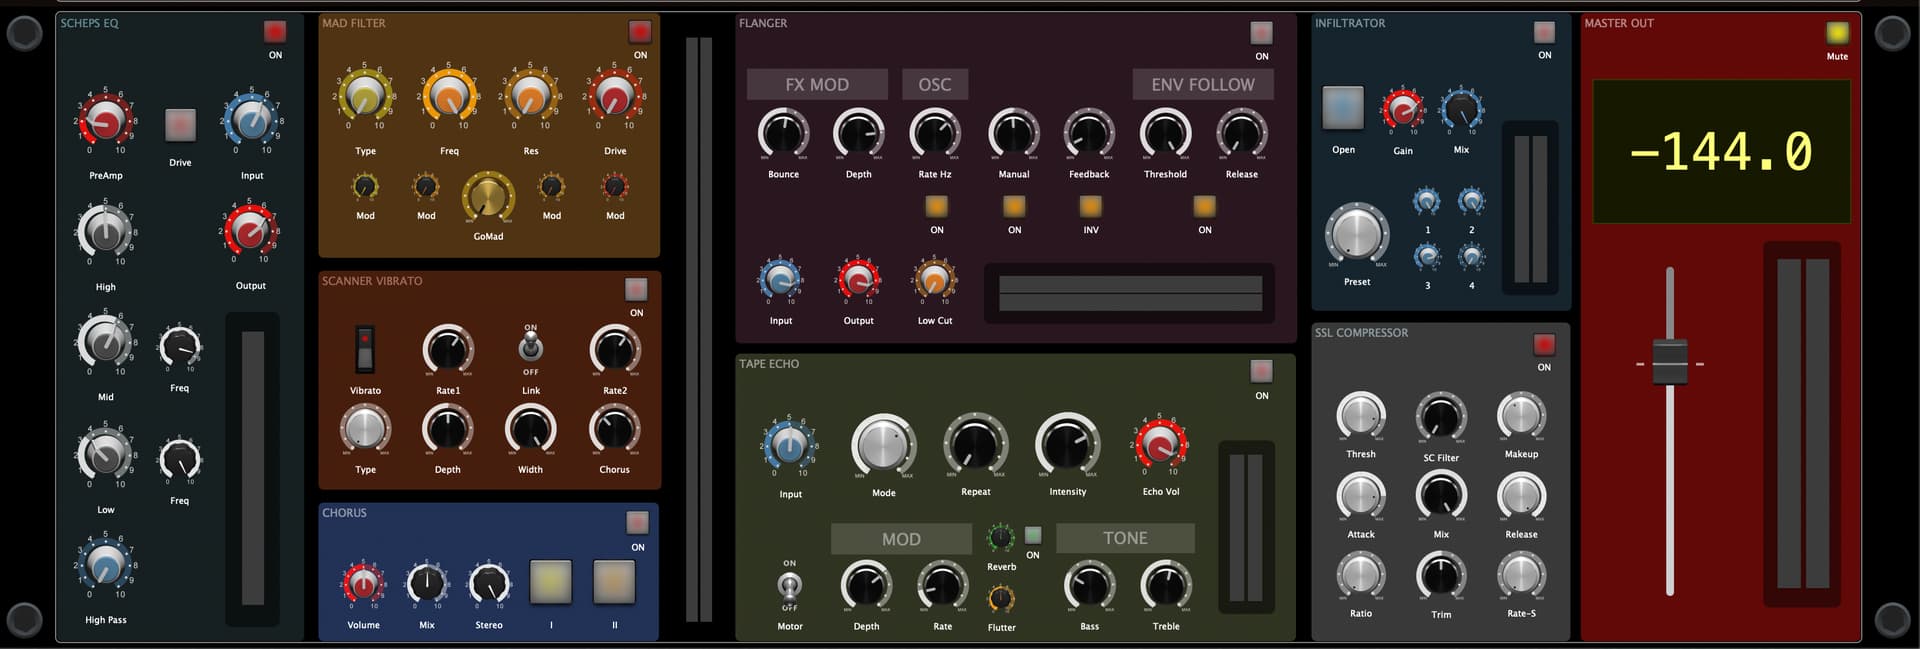Toggle the Scheps EQ ON button
The height and width of the screenshot is (649, 1920).
click(x=275, y=32)
